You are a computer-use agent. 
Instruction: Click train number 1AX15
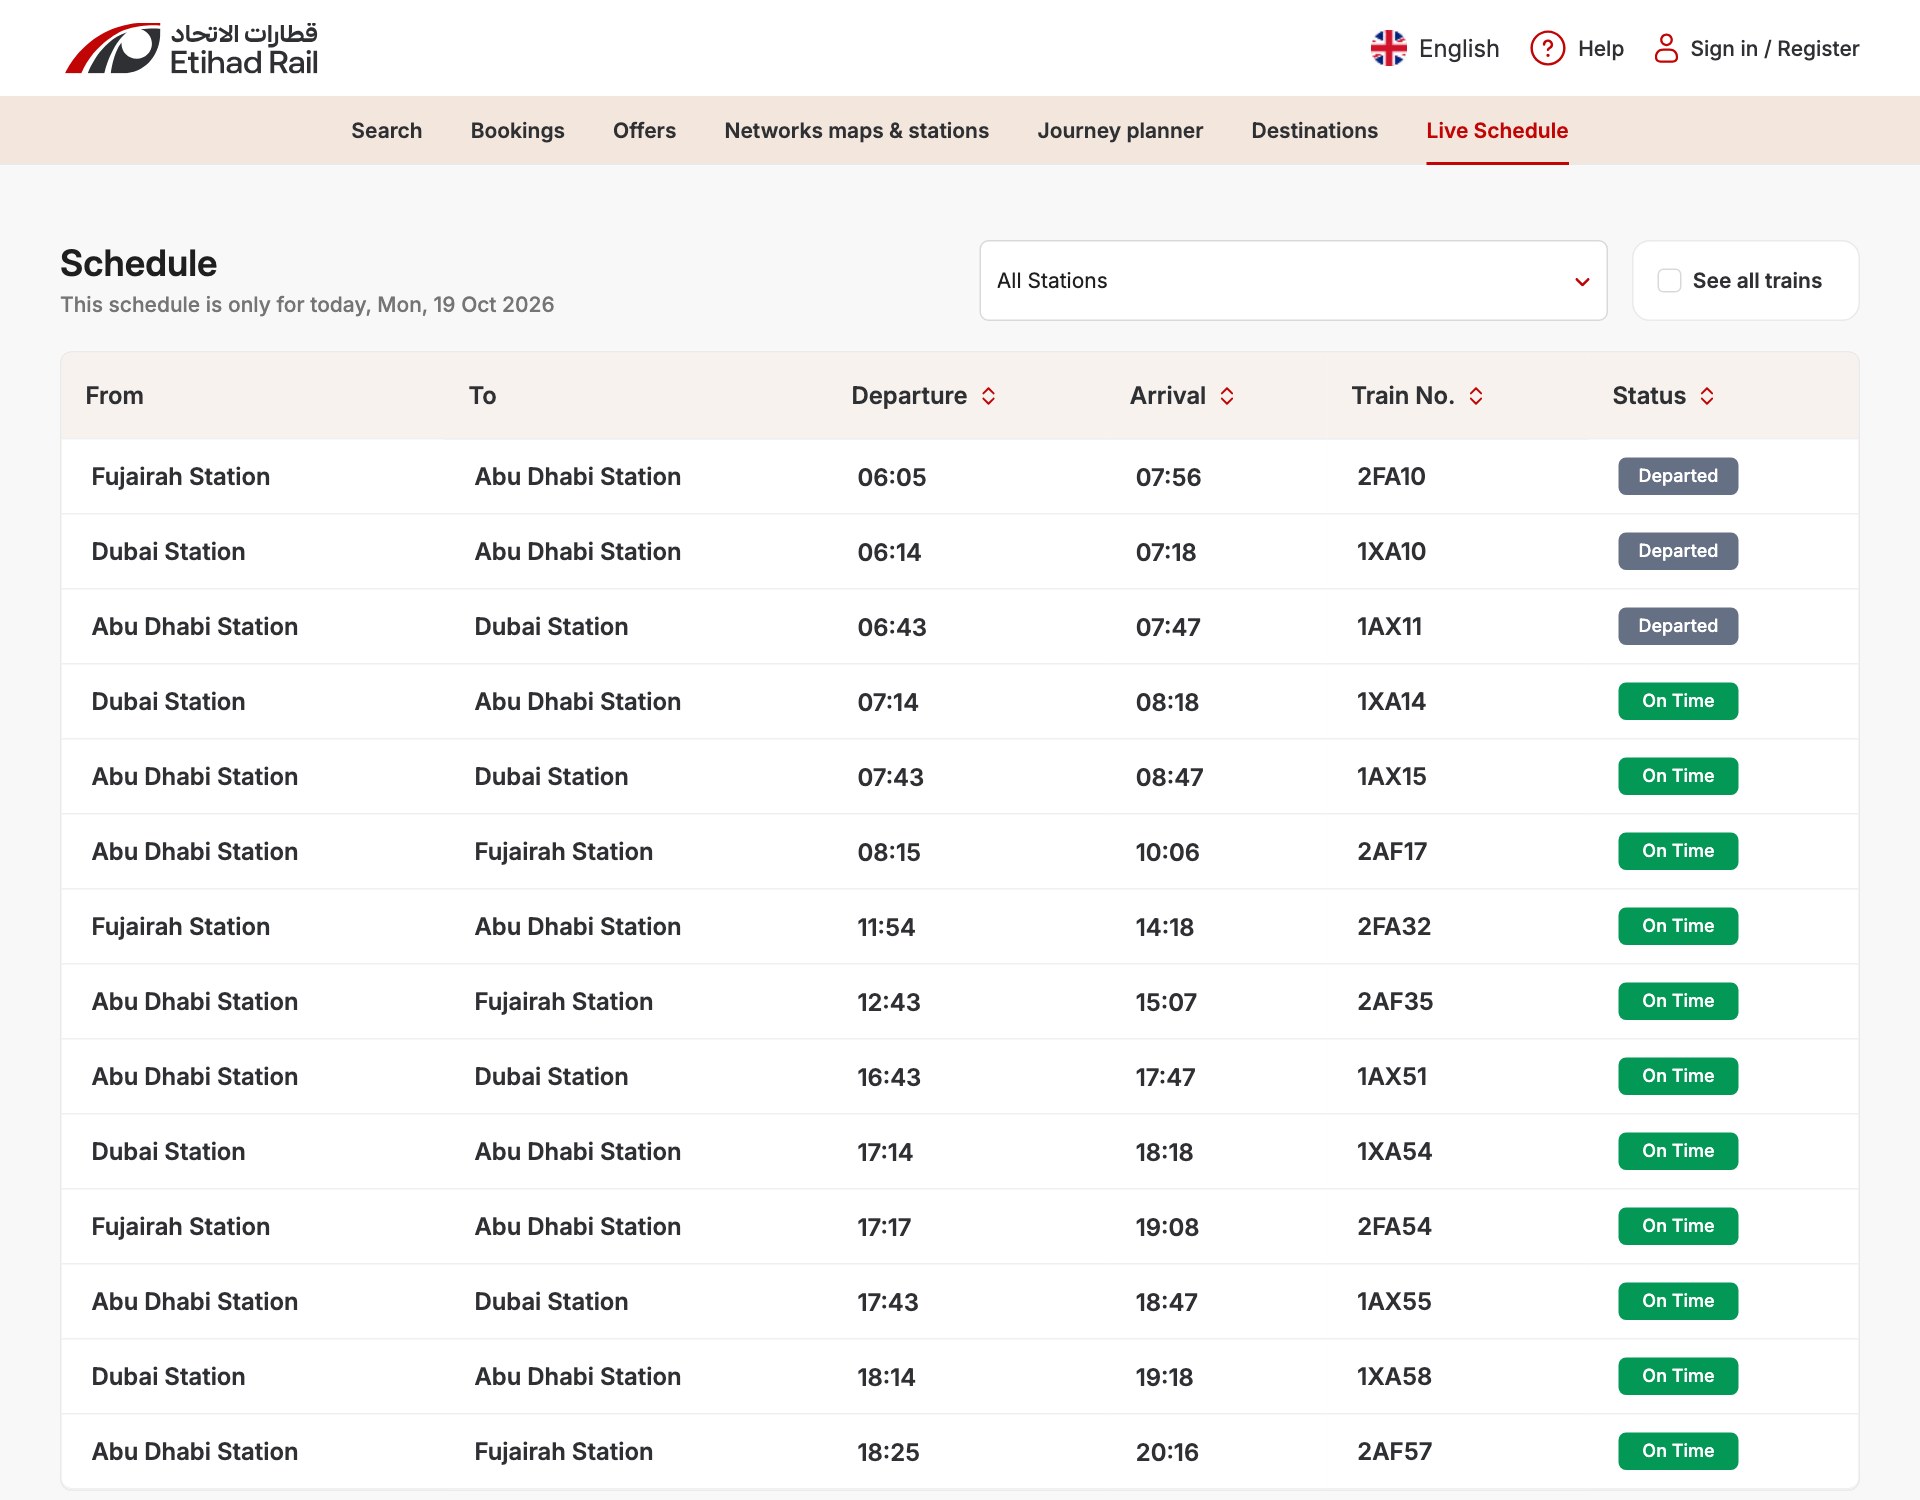tap(1391, 777)
